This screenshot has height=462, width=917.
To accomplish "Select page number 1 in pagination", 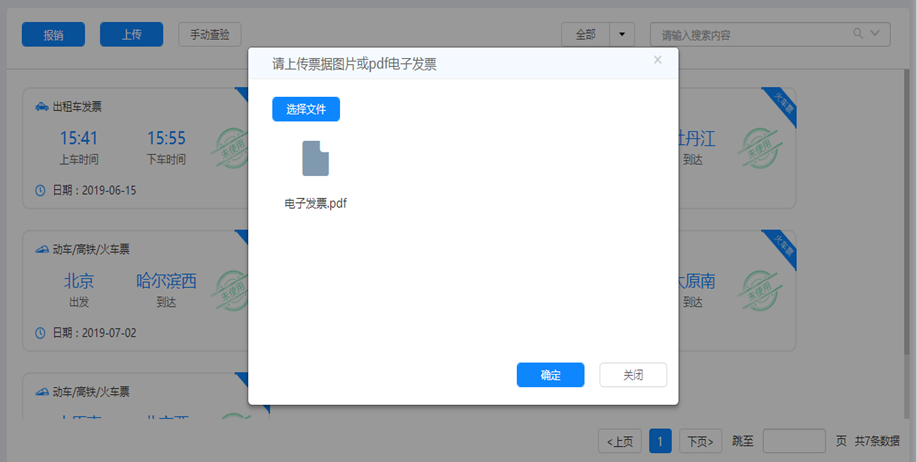I will coord(660,441).
